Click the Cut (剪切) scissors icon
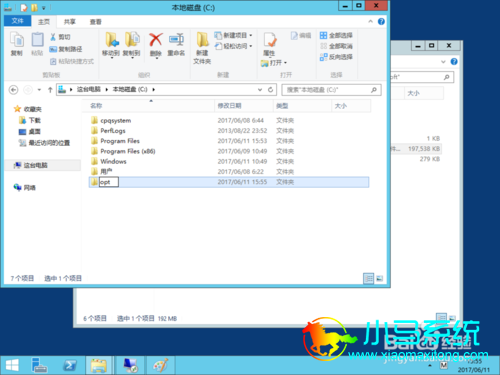Screen dimensions: 500x375 coord(53,37)
